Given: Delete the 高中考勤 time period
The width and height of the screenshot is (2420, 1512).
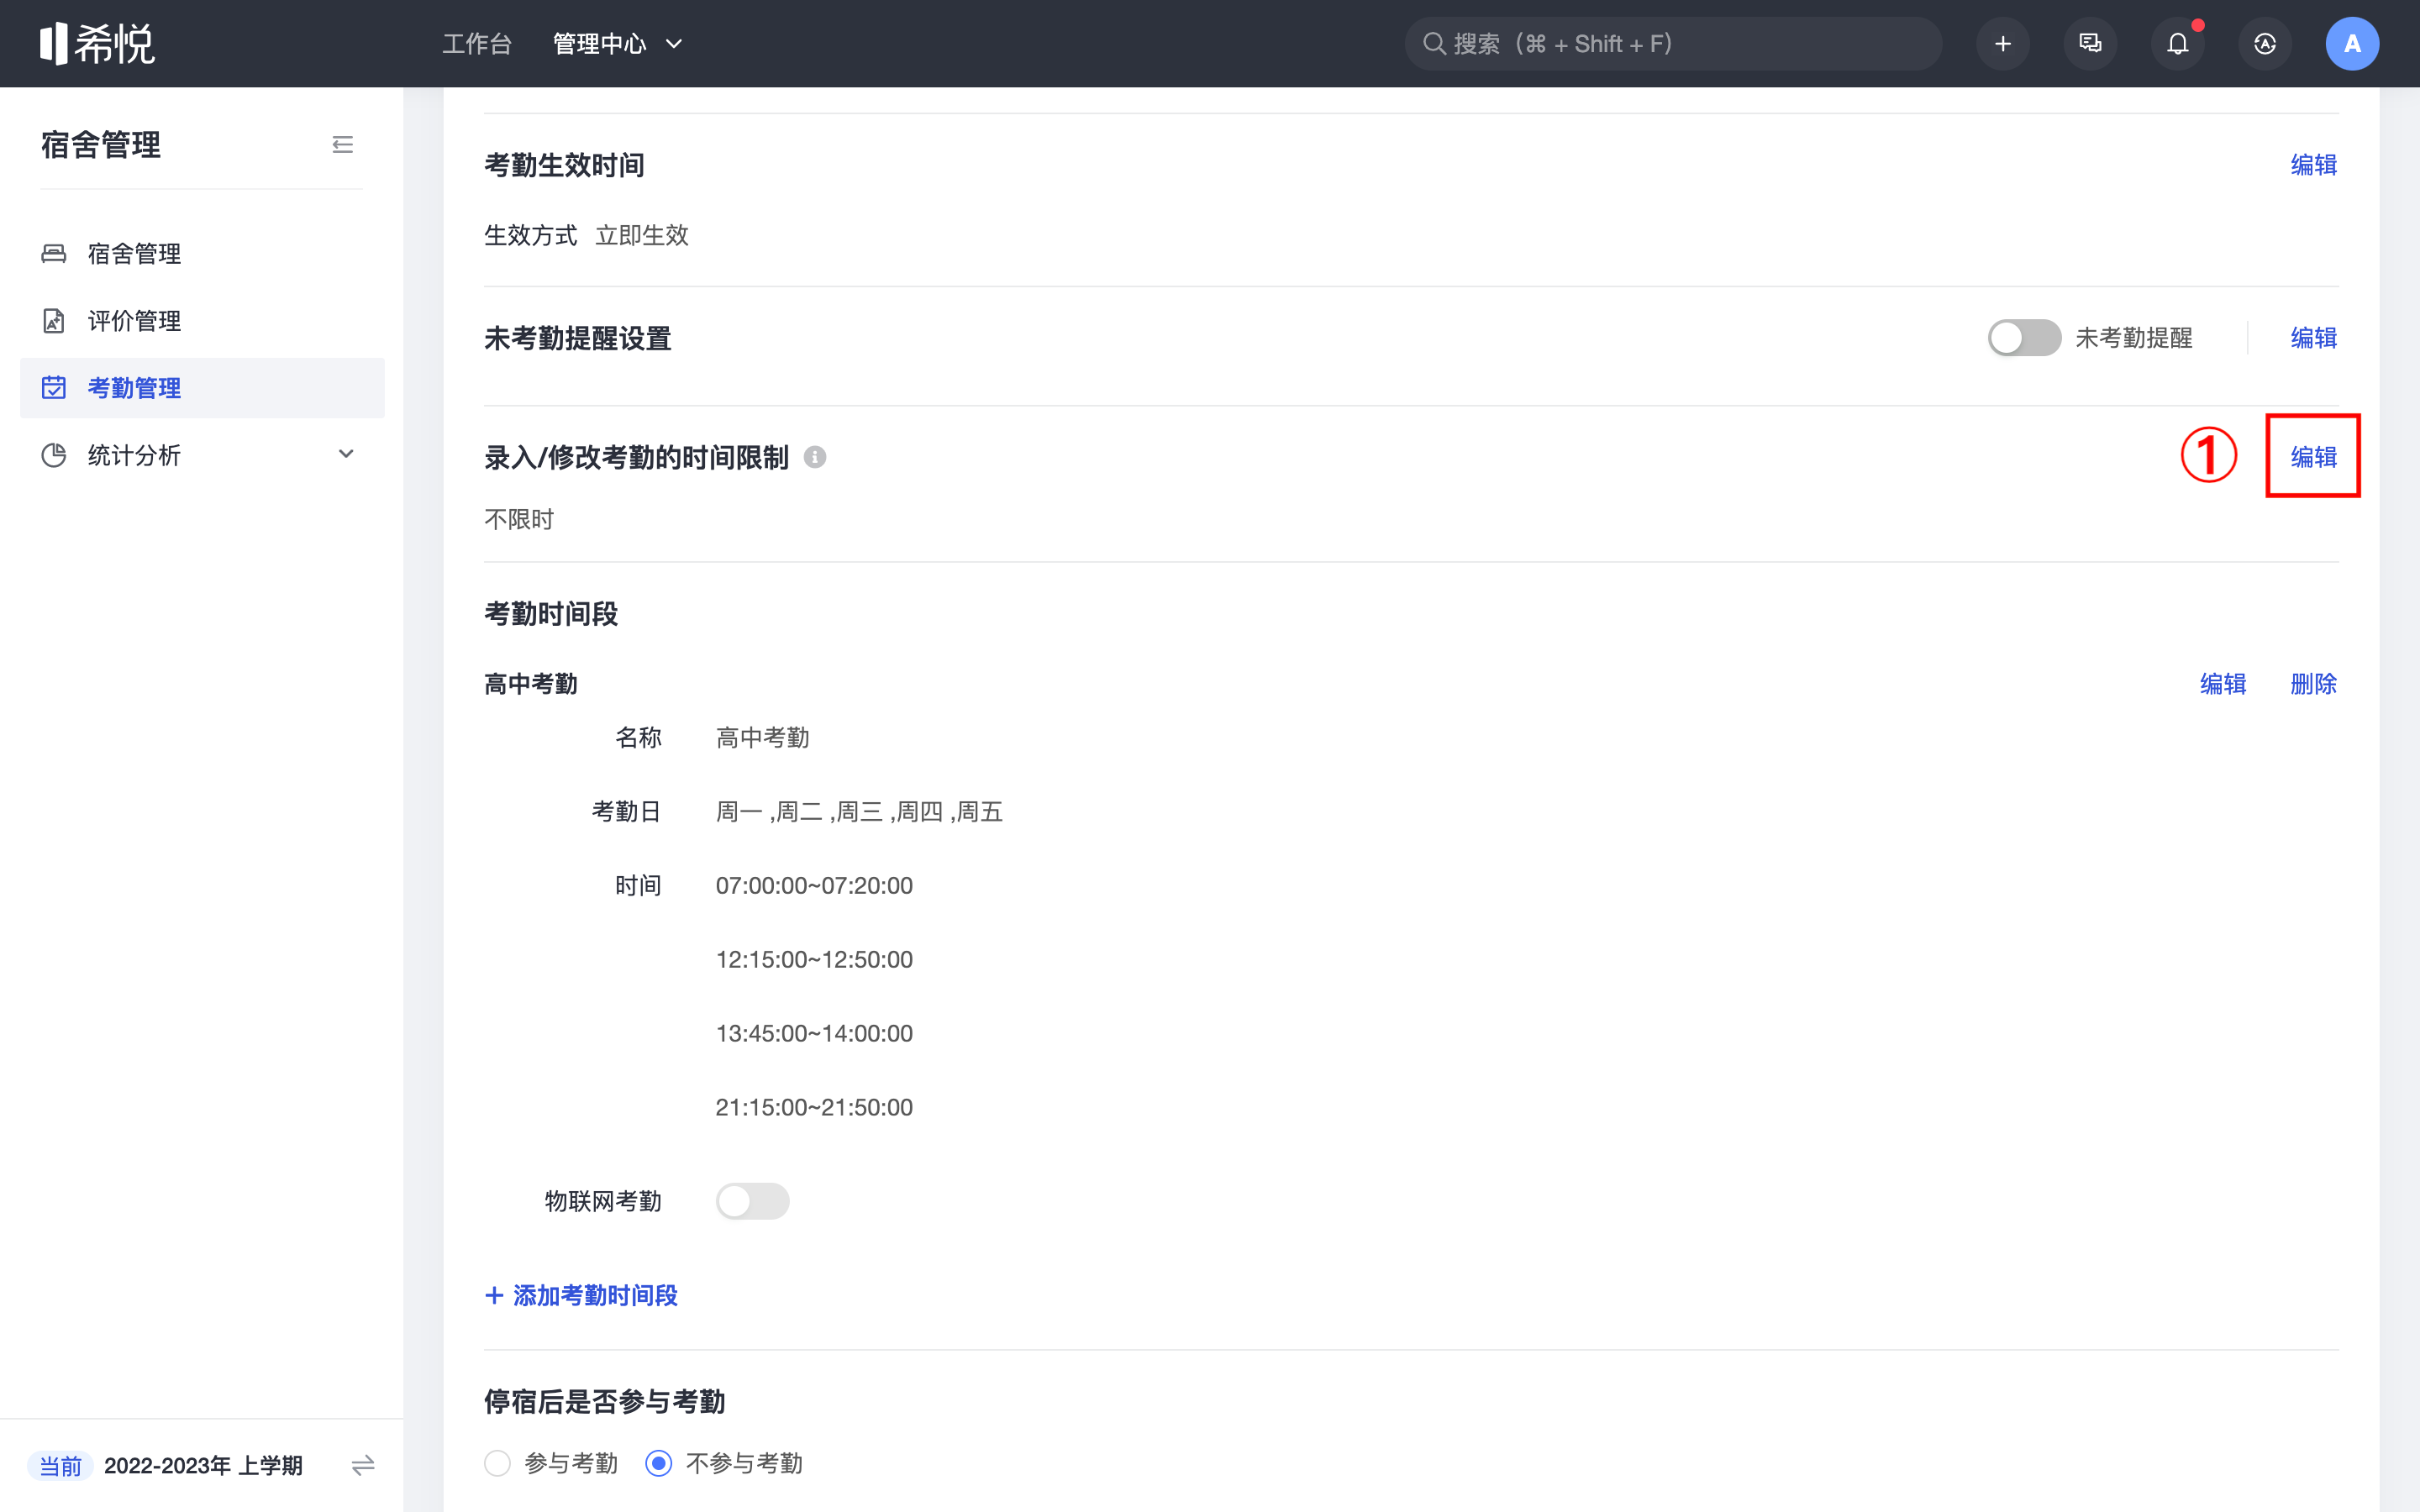Looking at the screenshot, I should [x=2314, y=684].
